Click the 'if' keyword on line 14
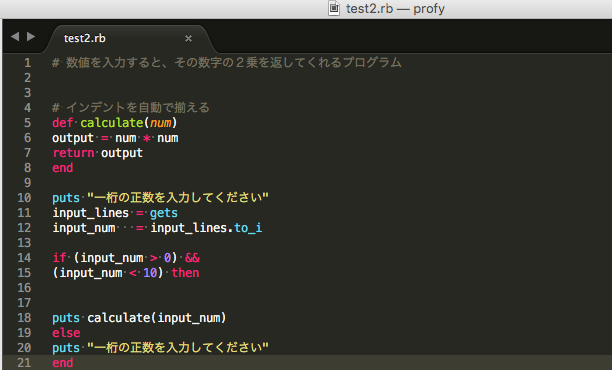The image size is (612, 370). click(59, 258)
